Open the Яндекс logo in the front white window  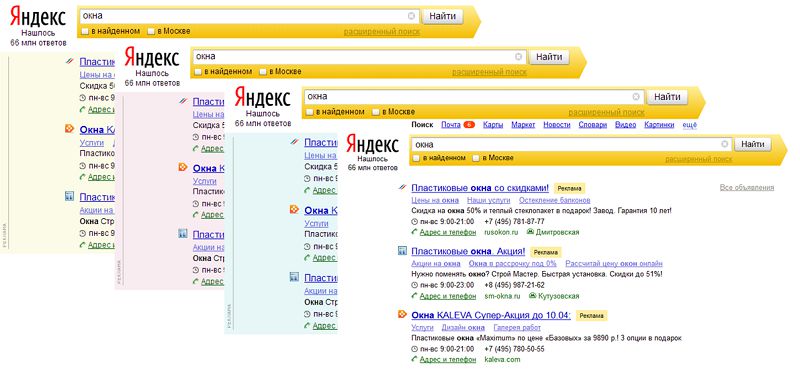(x=372, y=144)
